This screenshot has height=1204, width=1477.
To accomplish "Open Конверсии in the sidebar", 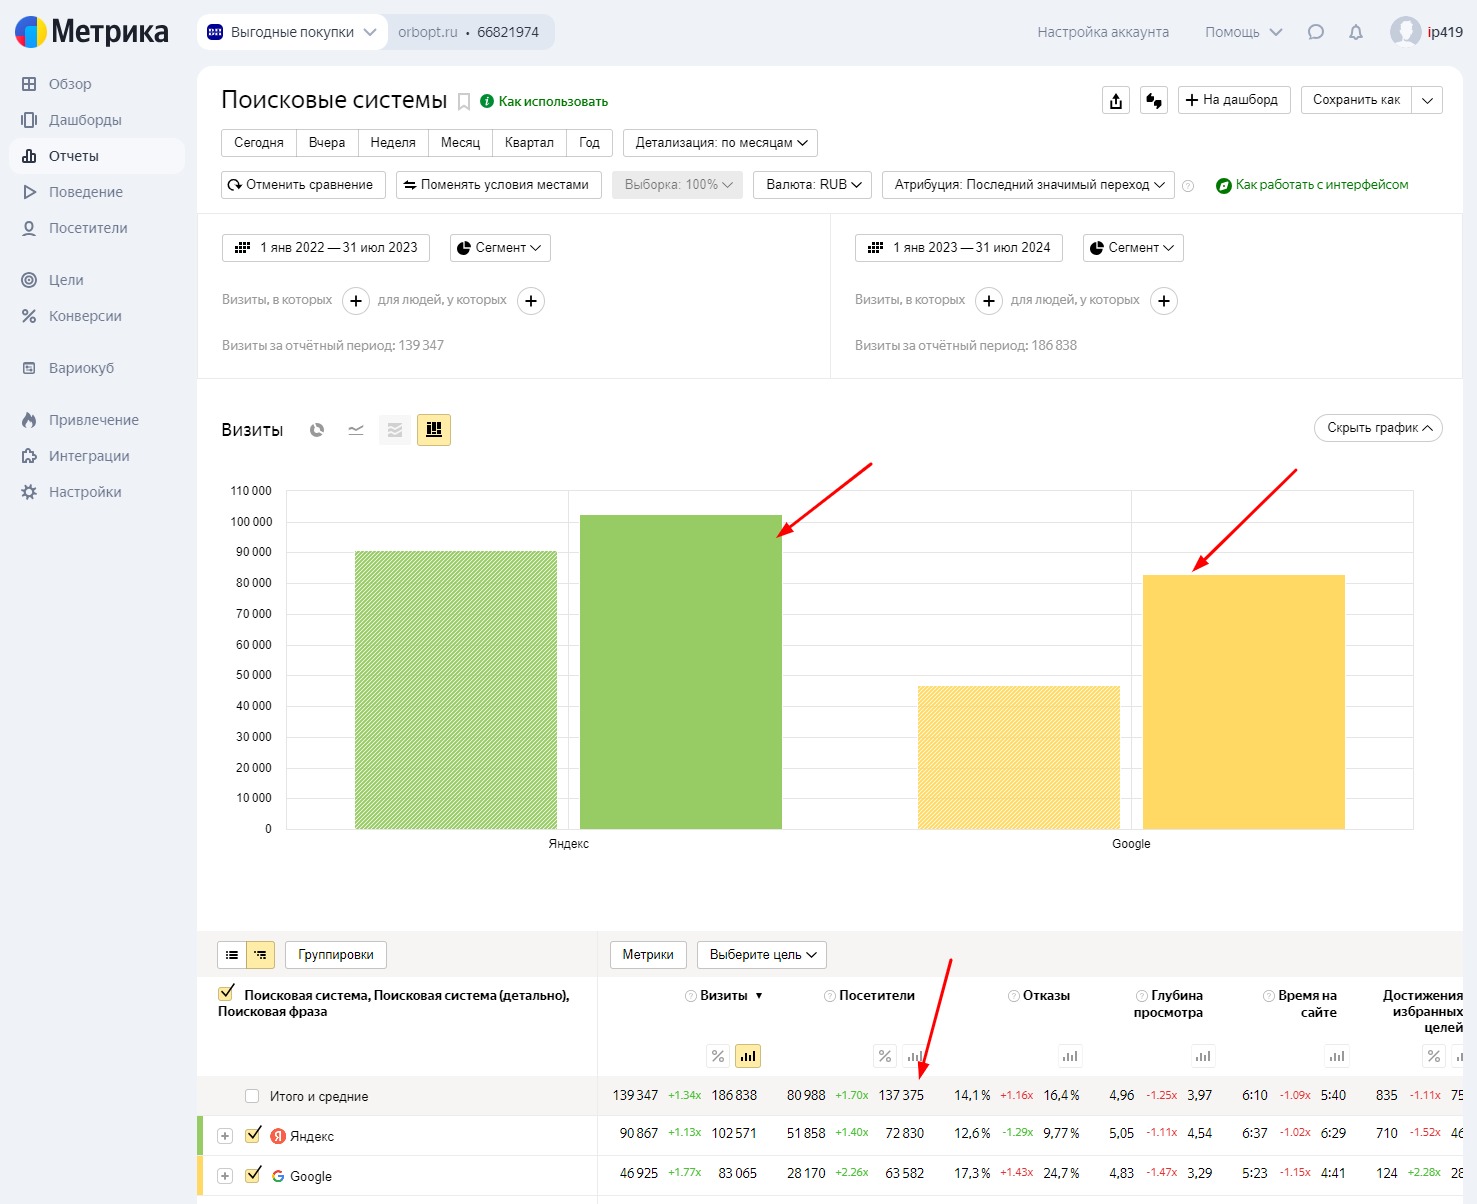I will tap(85, 316).
